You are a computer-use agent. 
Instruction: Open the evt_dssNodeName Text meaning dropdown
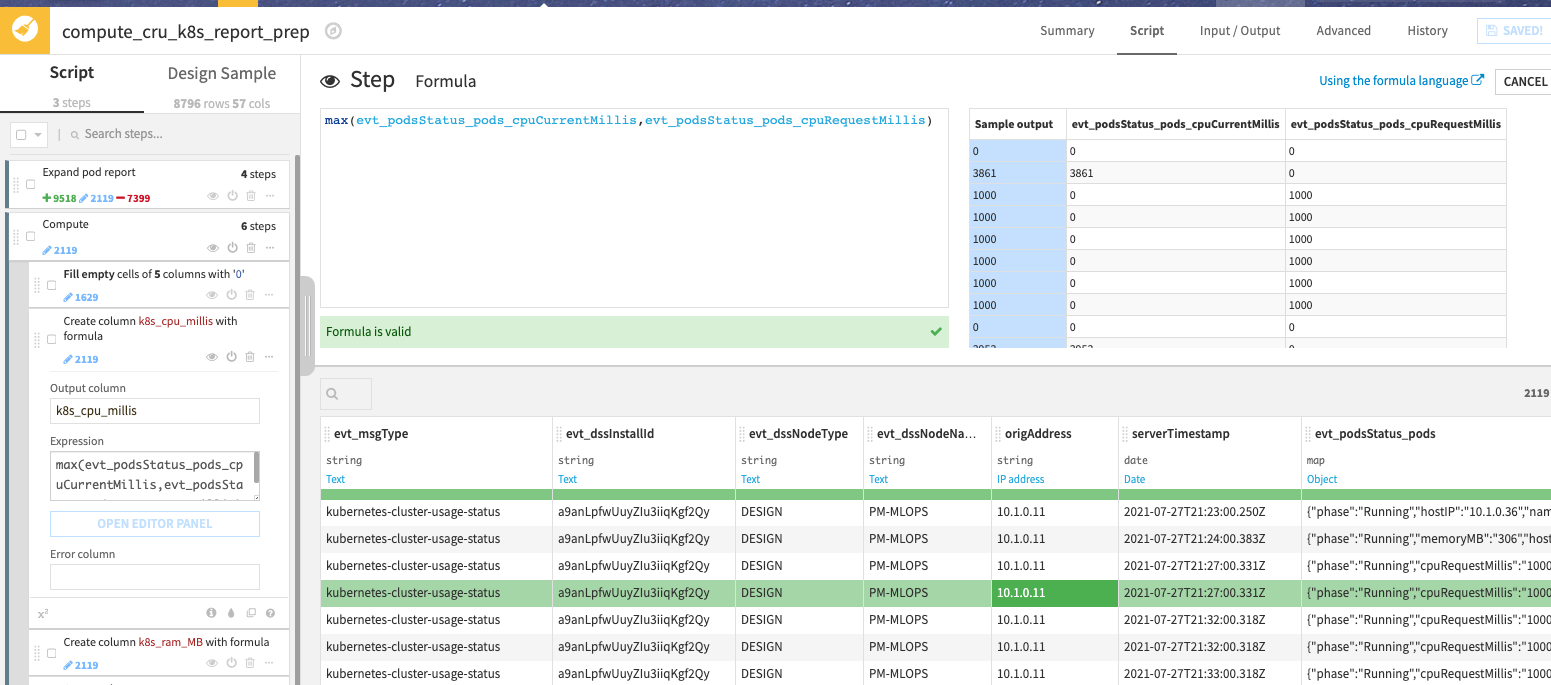coord(878,479)
